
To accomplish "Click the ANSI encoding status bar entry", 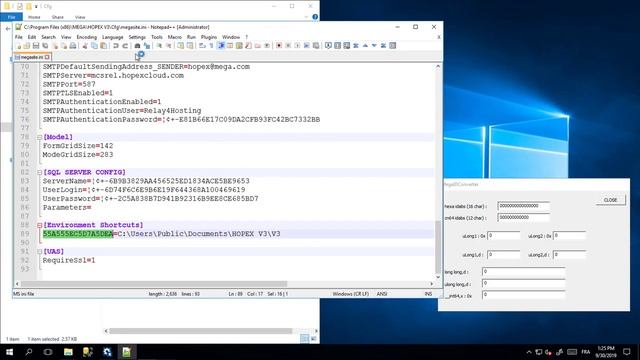I will pyautogui.click(x=382, y=294).
